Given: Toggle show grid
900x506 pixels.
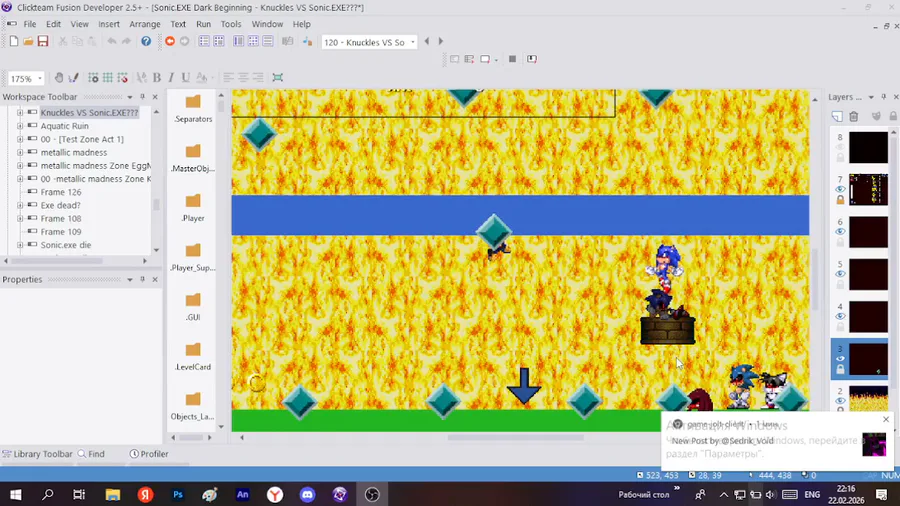Looking at the screenshot, I should coord(107,77).
